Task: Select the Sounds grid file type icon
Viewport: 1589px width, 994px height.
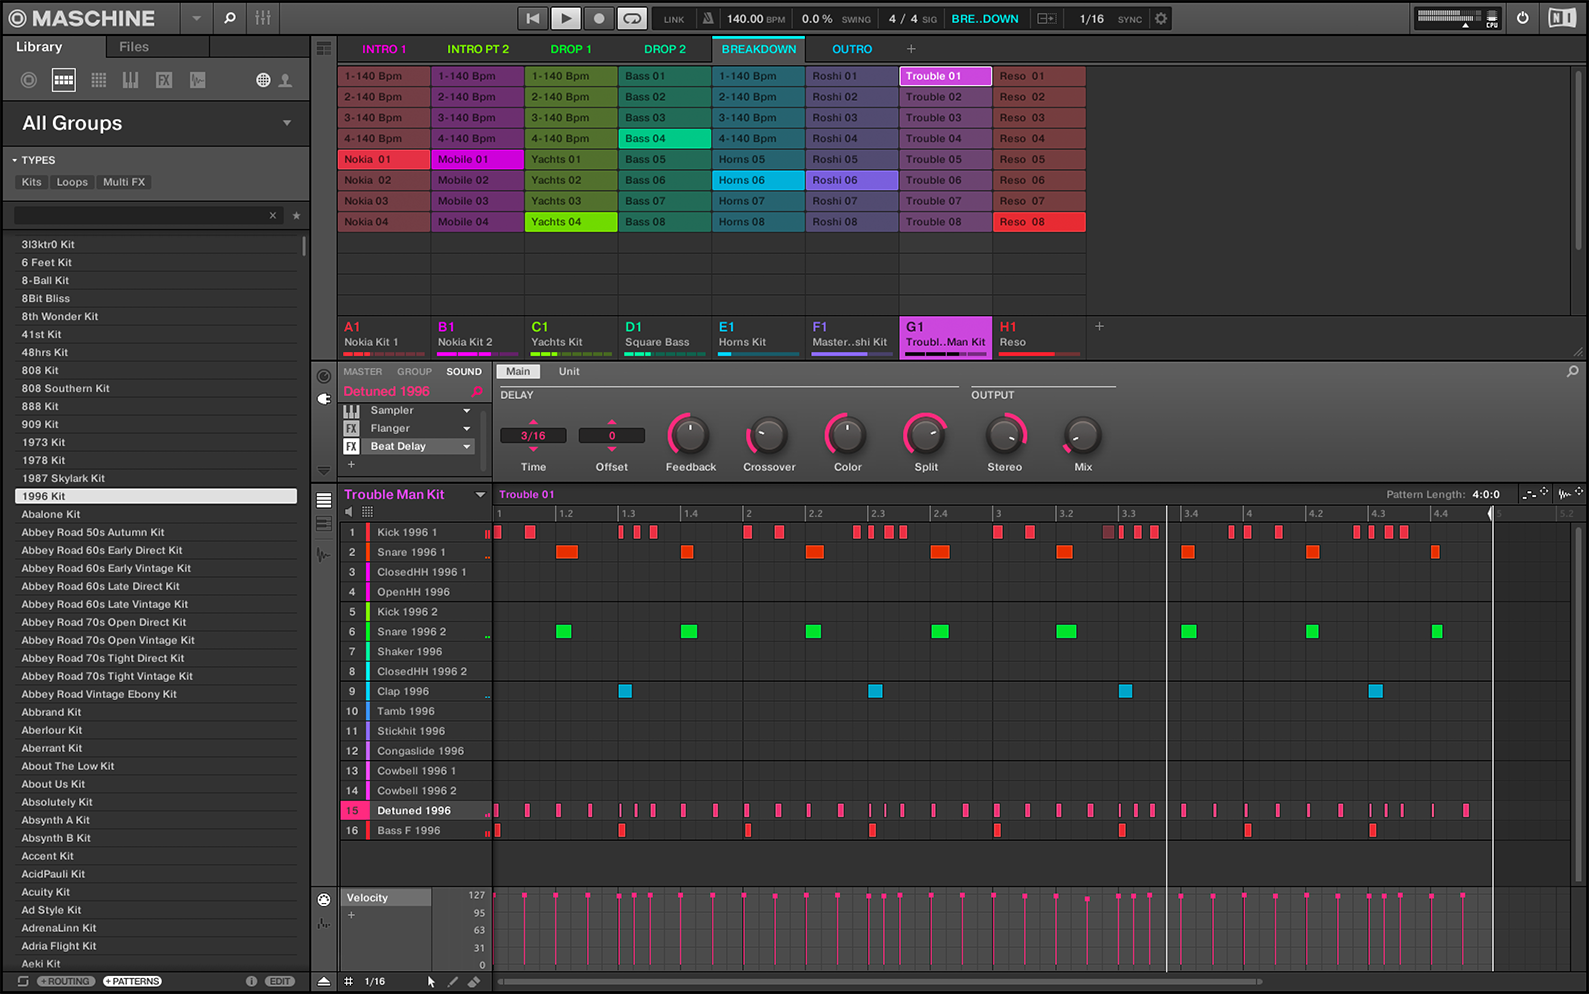Action: tap(99, 80)
